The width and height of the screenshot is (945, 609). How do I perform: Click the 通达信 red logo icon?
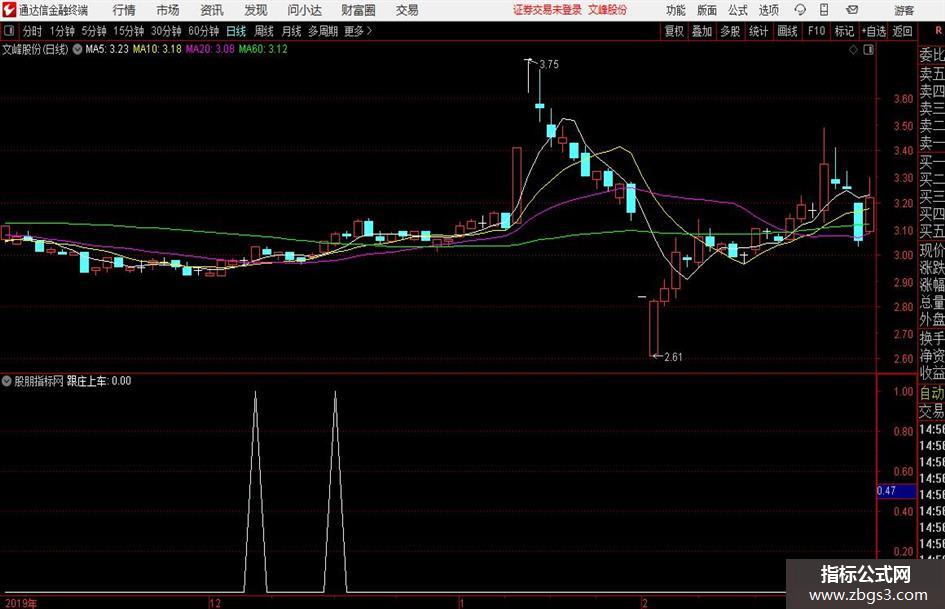point(9,10)
